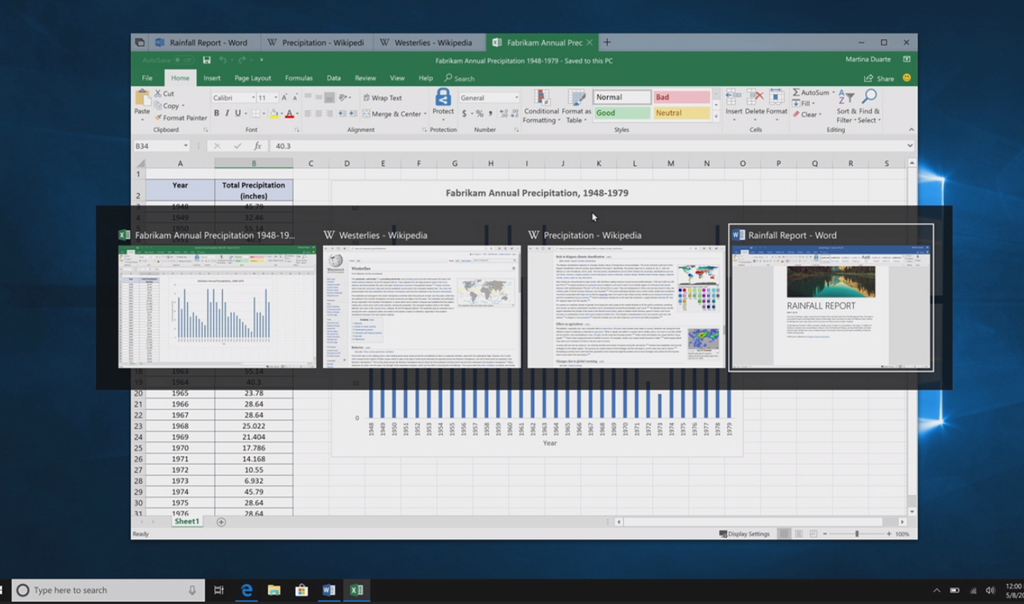Viewport: 1024px width, 604px height.
Task: Expand the Name Box dropdown showing B34
Action: [x=186, y=146]
